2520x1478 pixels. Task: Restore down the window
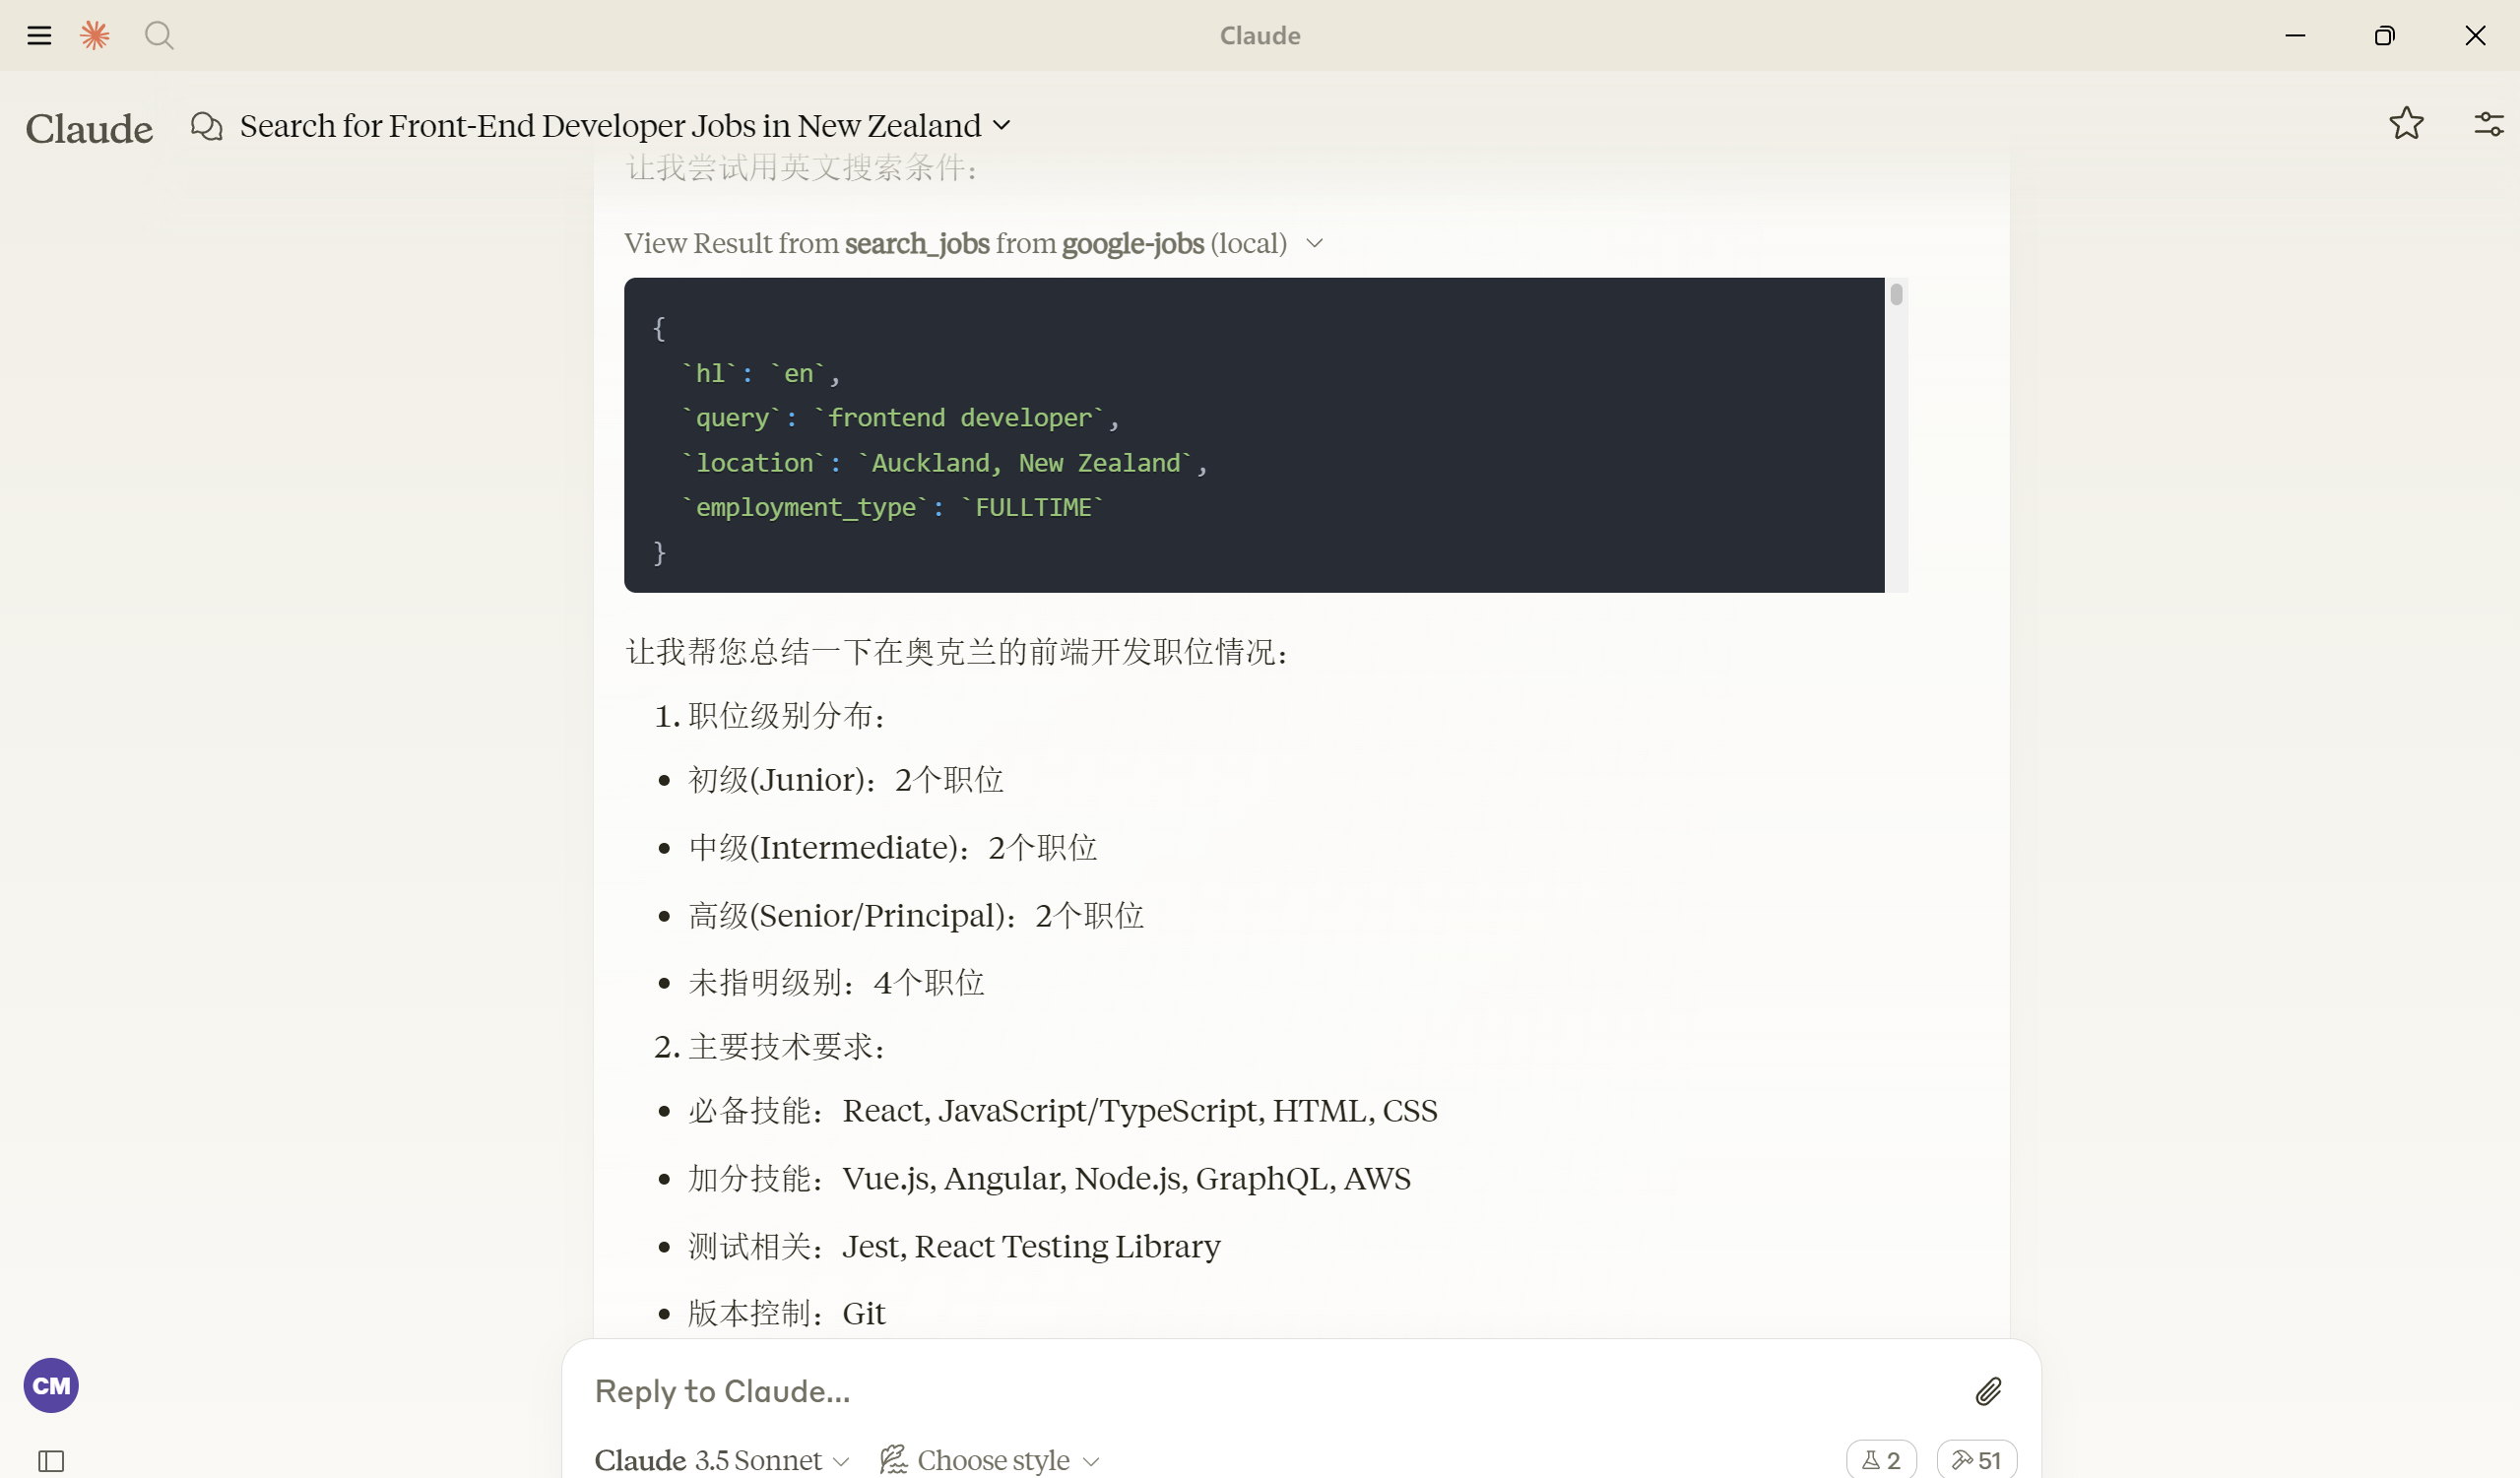click(2384, 36)
